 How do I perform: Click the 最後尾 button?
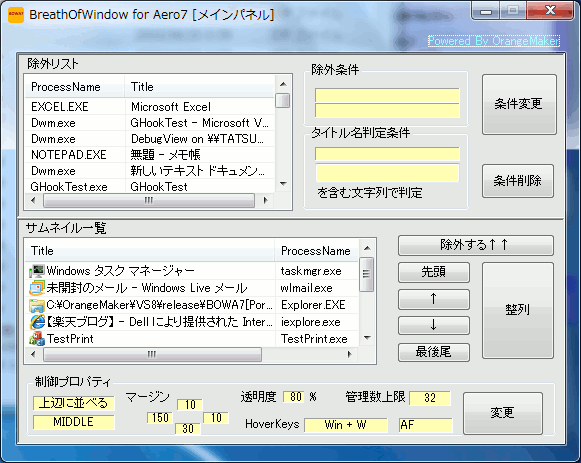[x=434, y=352]
